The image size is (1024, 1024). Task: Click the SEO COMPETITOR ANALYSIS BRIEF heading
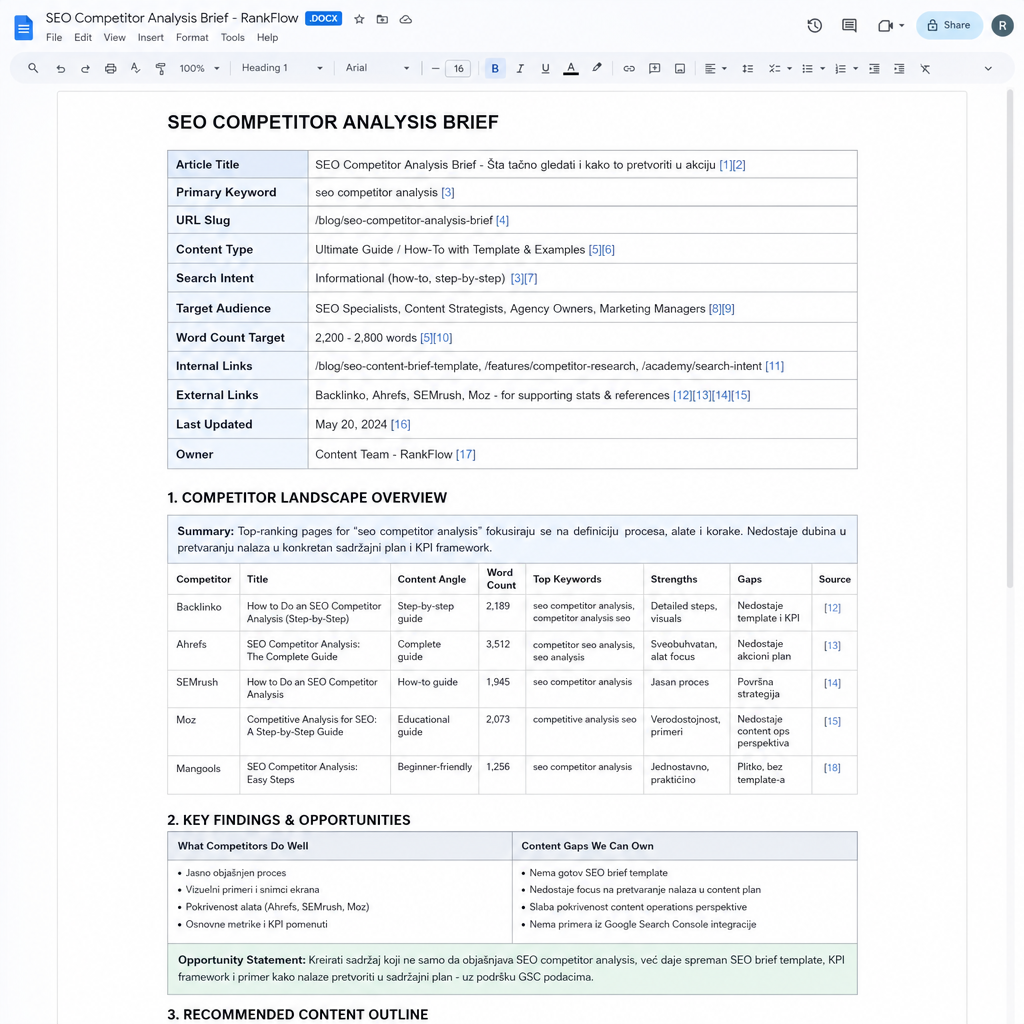pos(332,122)
